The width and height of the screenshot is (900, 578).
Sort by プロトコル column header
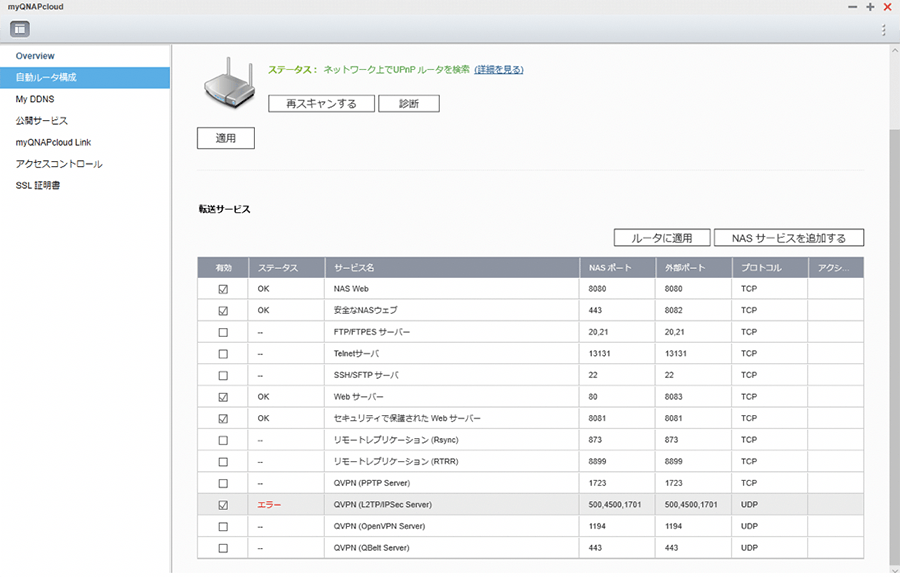770,267
